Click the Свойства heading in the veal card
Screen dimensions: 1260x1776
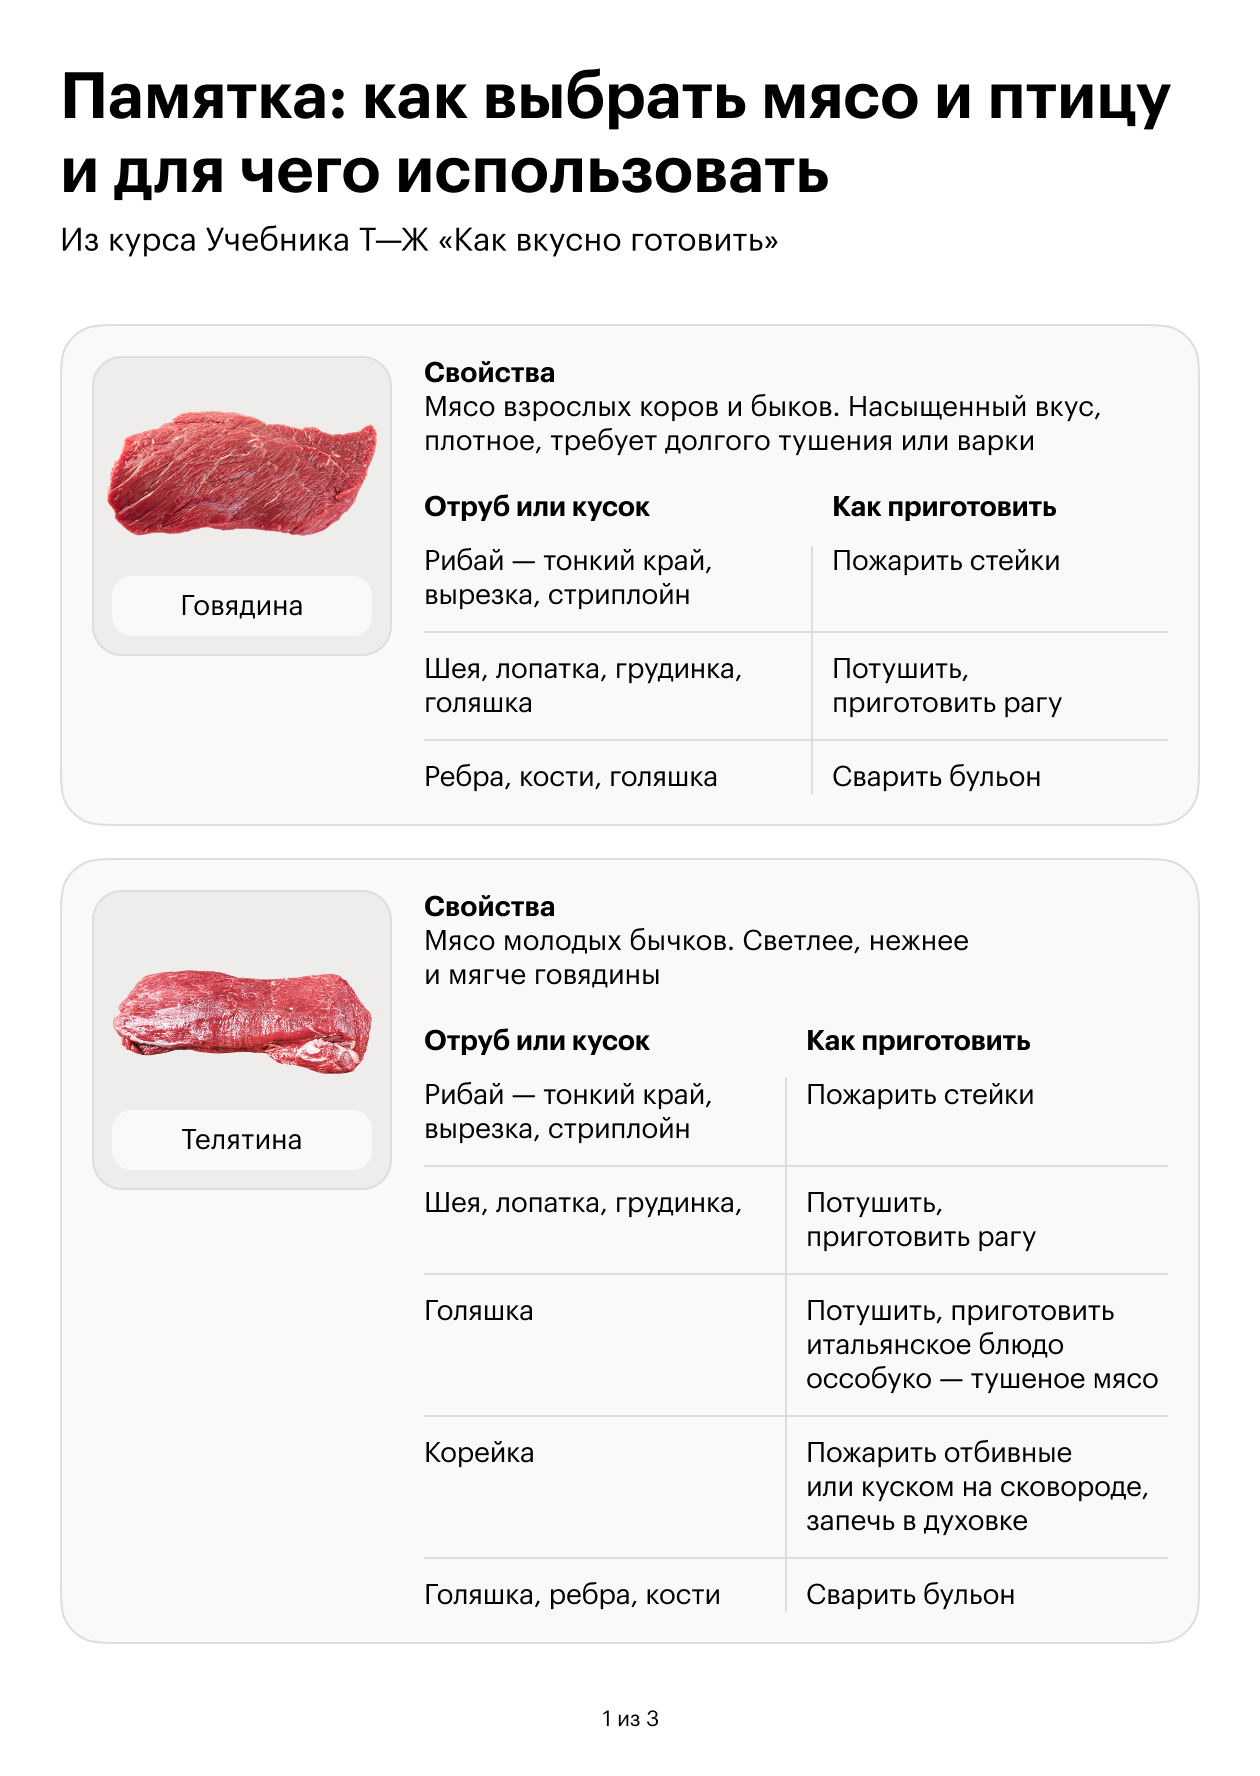click(489, 907)
